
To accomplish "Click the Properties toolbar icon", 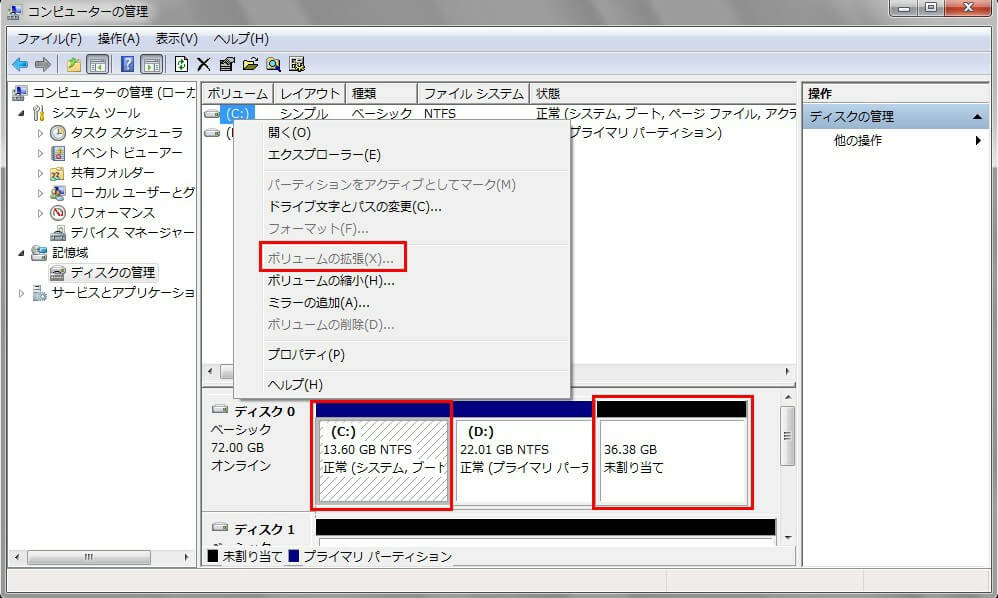I will coord(226,64).
